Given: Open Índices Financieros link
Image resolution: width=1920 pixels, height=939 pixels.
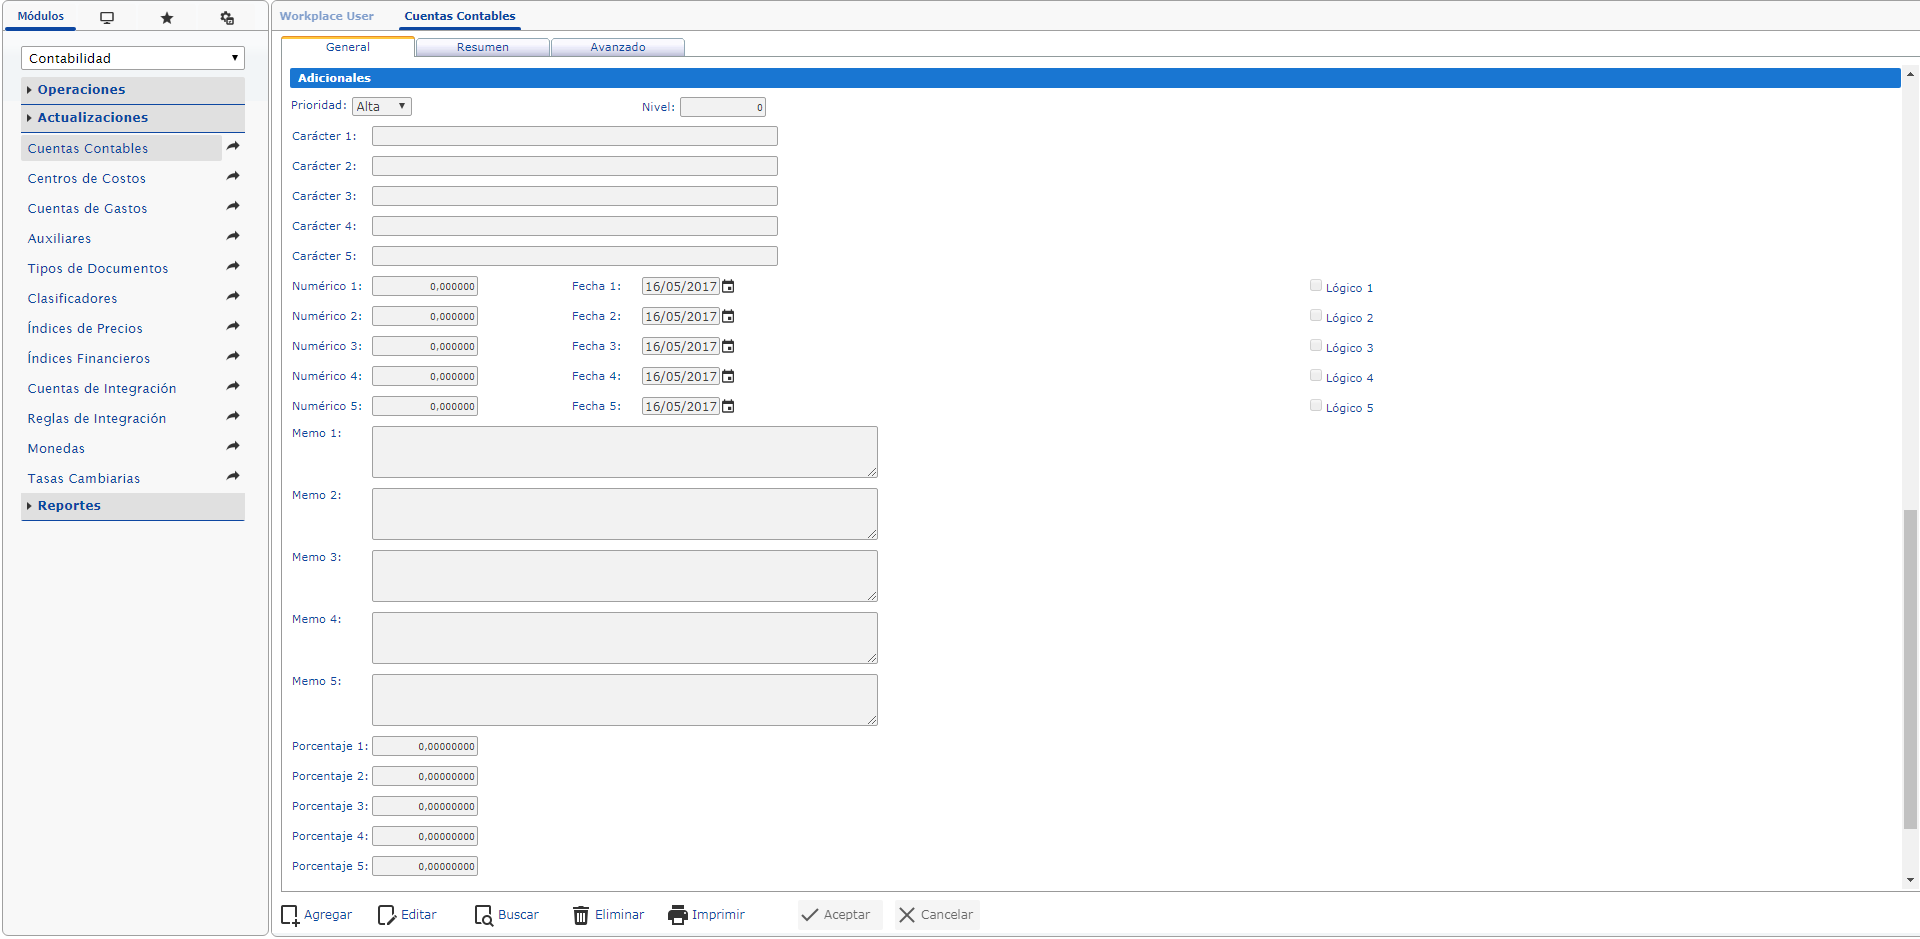Looking at the screenshot, I should pos(89,358).
